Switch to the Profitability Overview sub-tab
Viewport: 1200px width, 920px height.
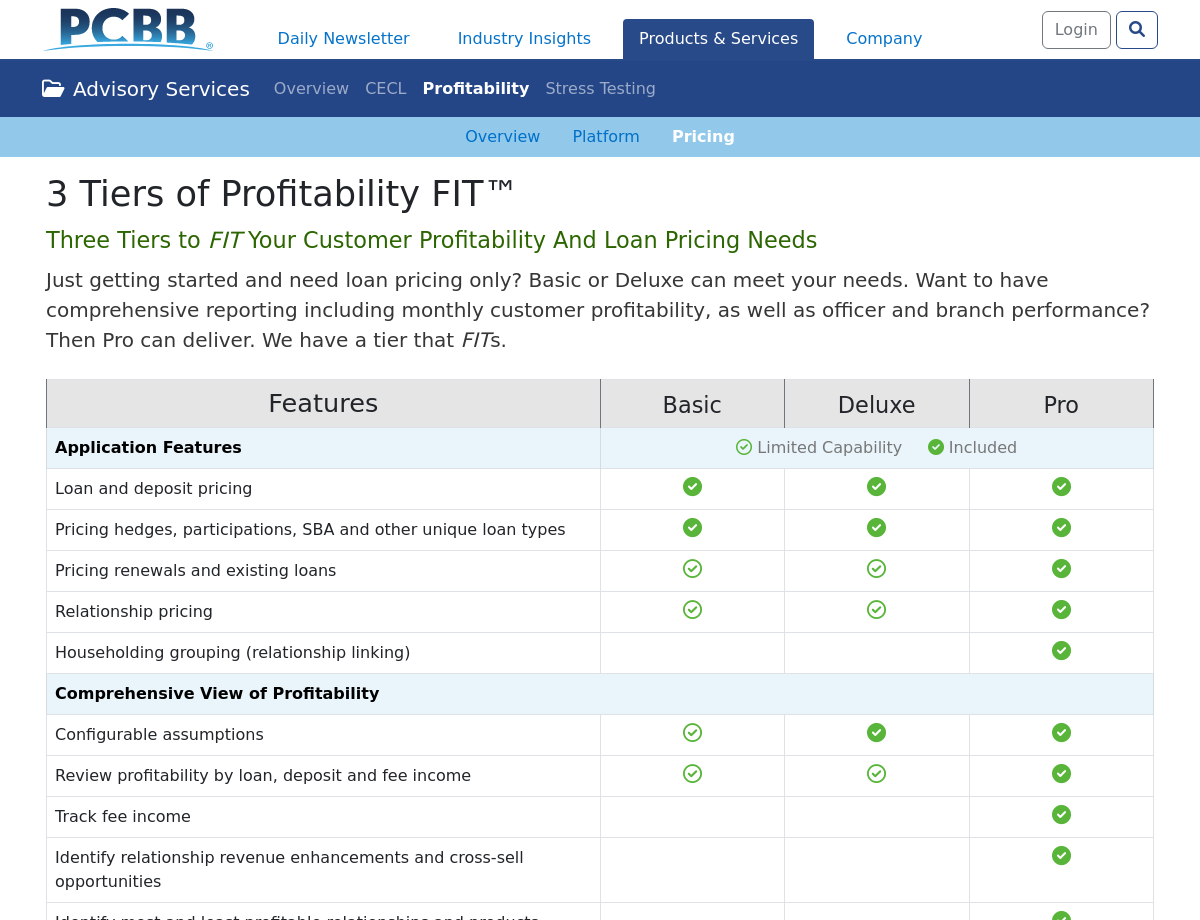[x=502, y=136]
